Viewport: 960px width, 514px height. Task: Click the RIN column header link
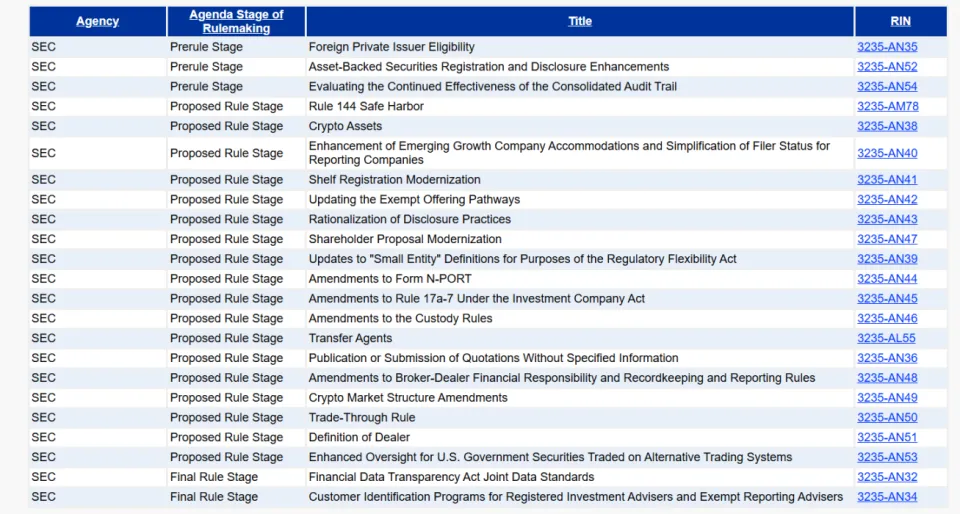(x=900, y=21)
